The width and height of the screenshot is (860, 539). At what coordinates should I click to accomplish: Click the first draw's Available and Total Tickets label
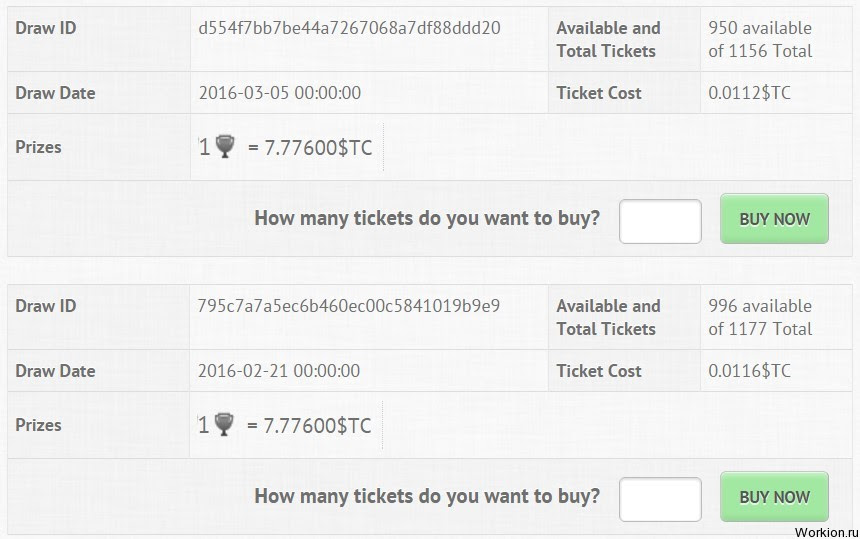point(608,39)
